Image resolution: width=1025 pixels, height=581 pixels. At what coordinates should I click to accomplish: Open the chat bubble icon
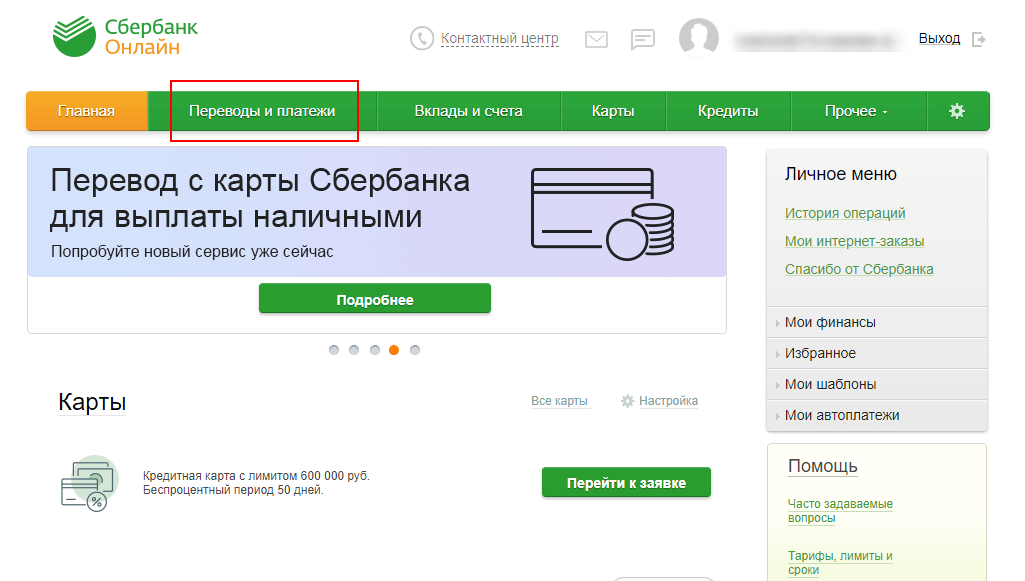pos(643,39)
